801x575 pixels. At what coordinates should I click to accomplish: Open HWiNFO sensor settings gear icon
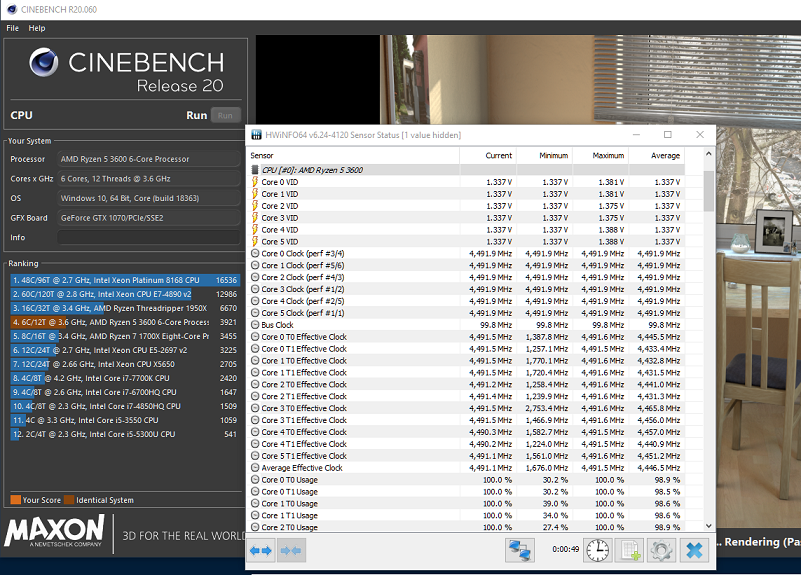pyautogui.click(x=662, y=550)
